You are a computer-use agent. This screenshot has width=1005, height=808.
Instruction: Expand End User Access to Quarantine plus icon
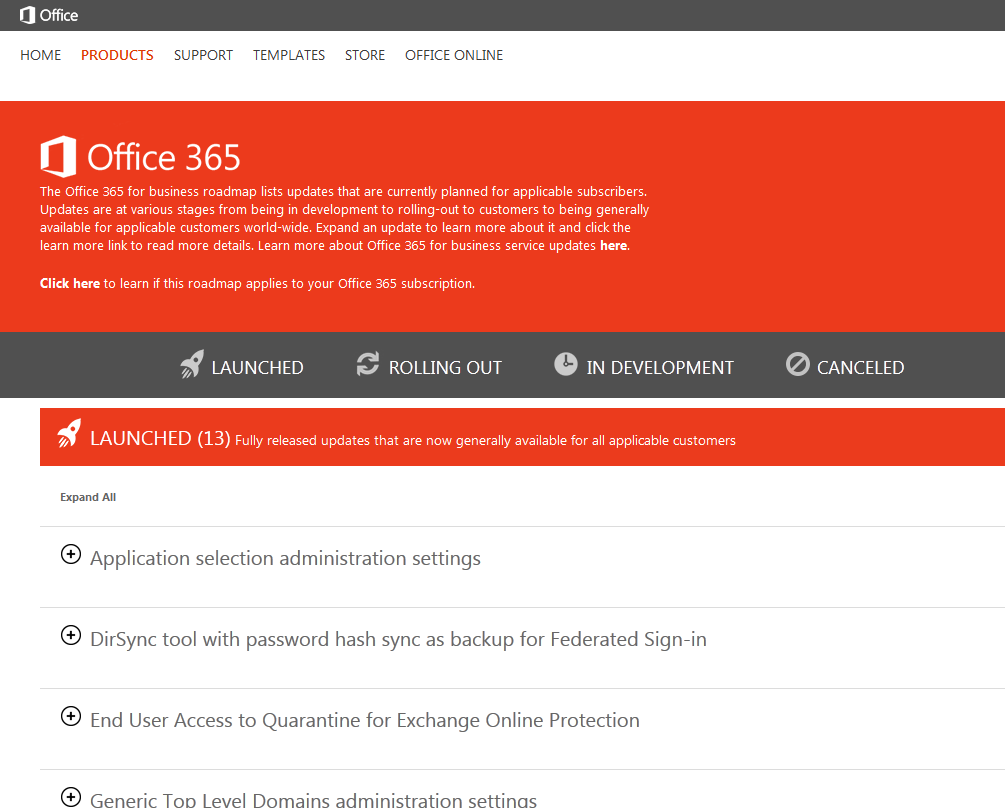coord(71,716)
